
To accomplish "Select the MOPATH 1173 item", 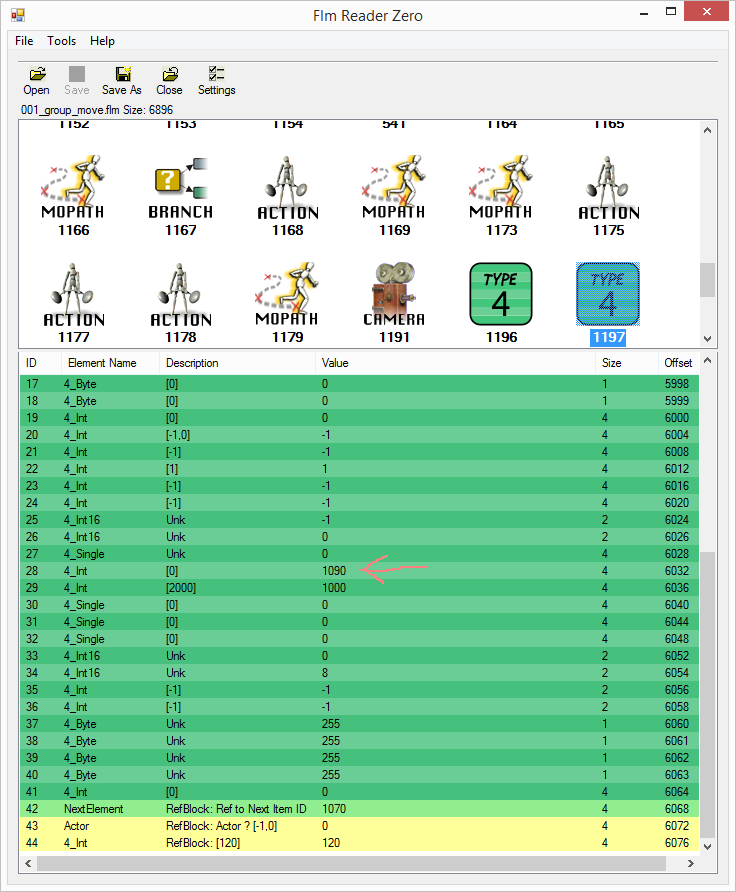I will click(x=501, y=196).
